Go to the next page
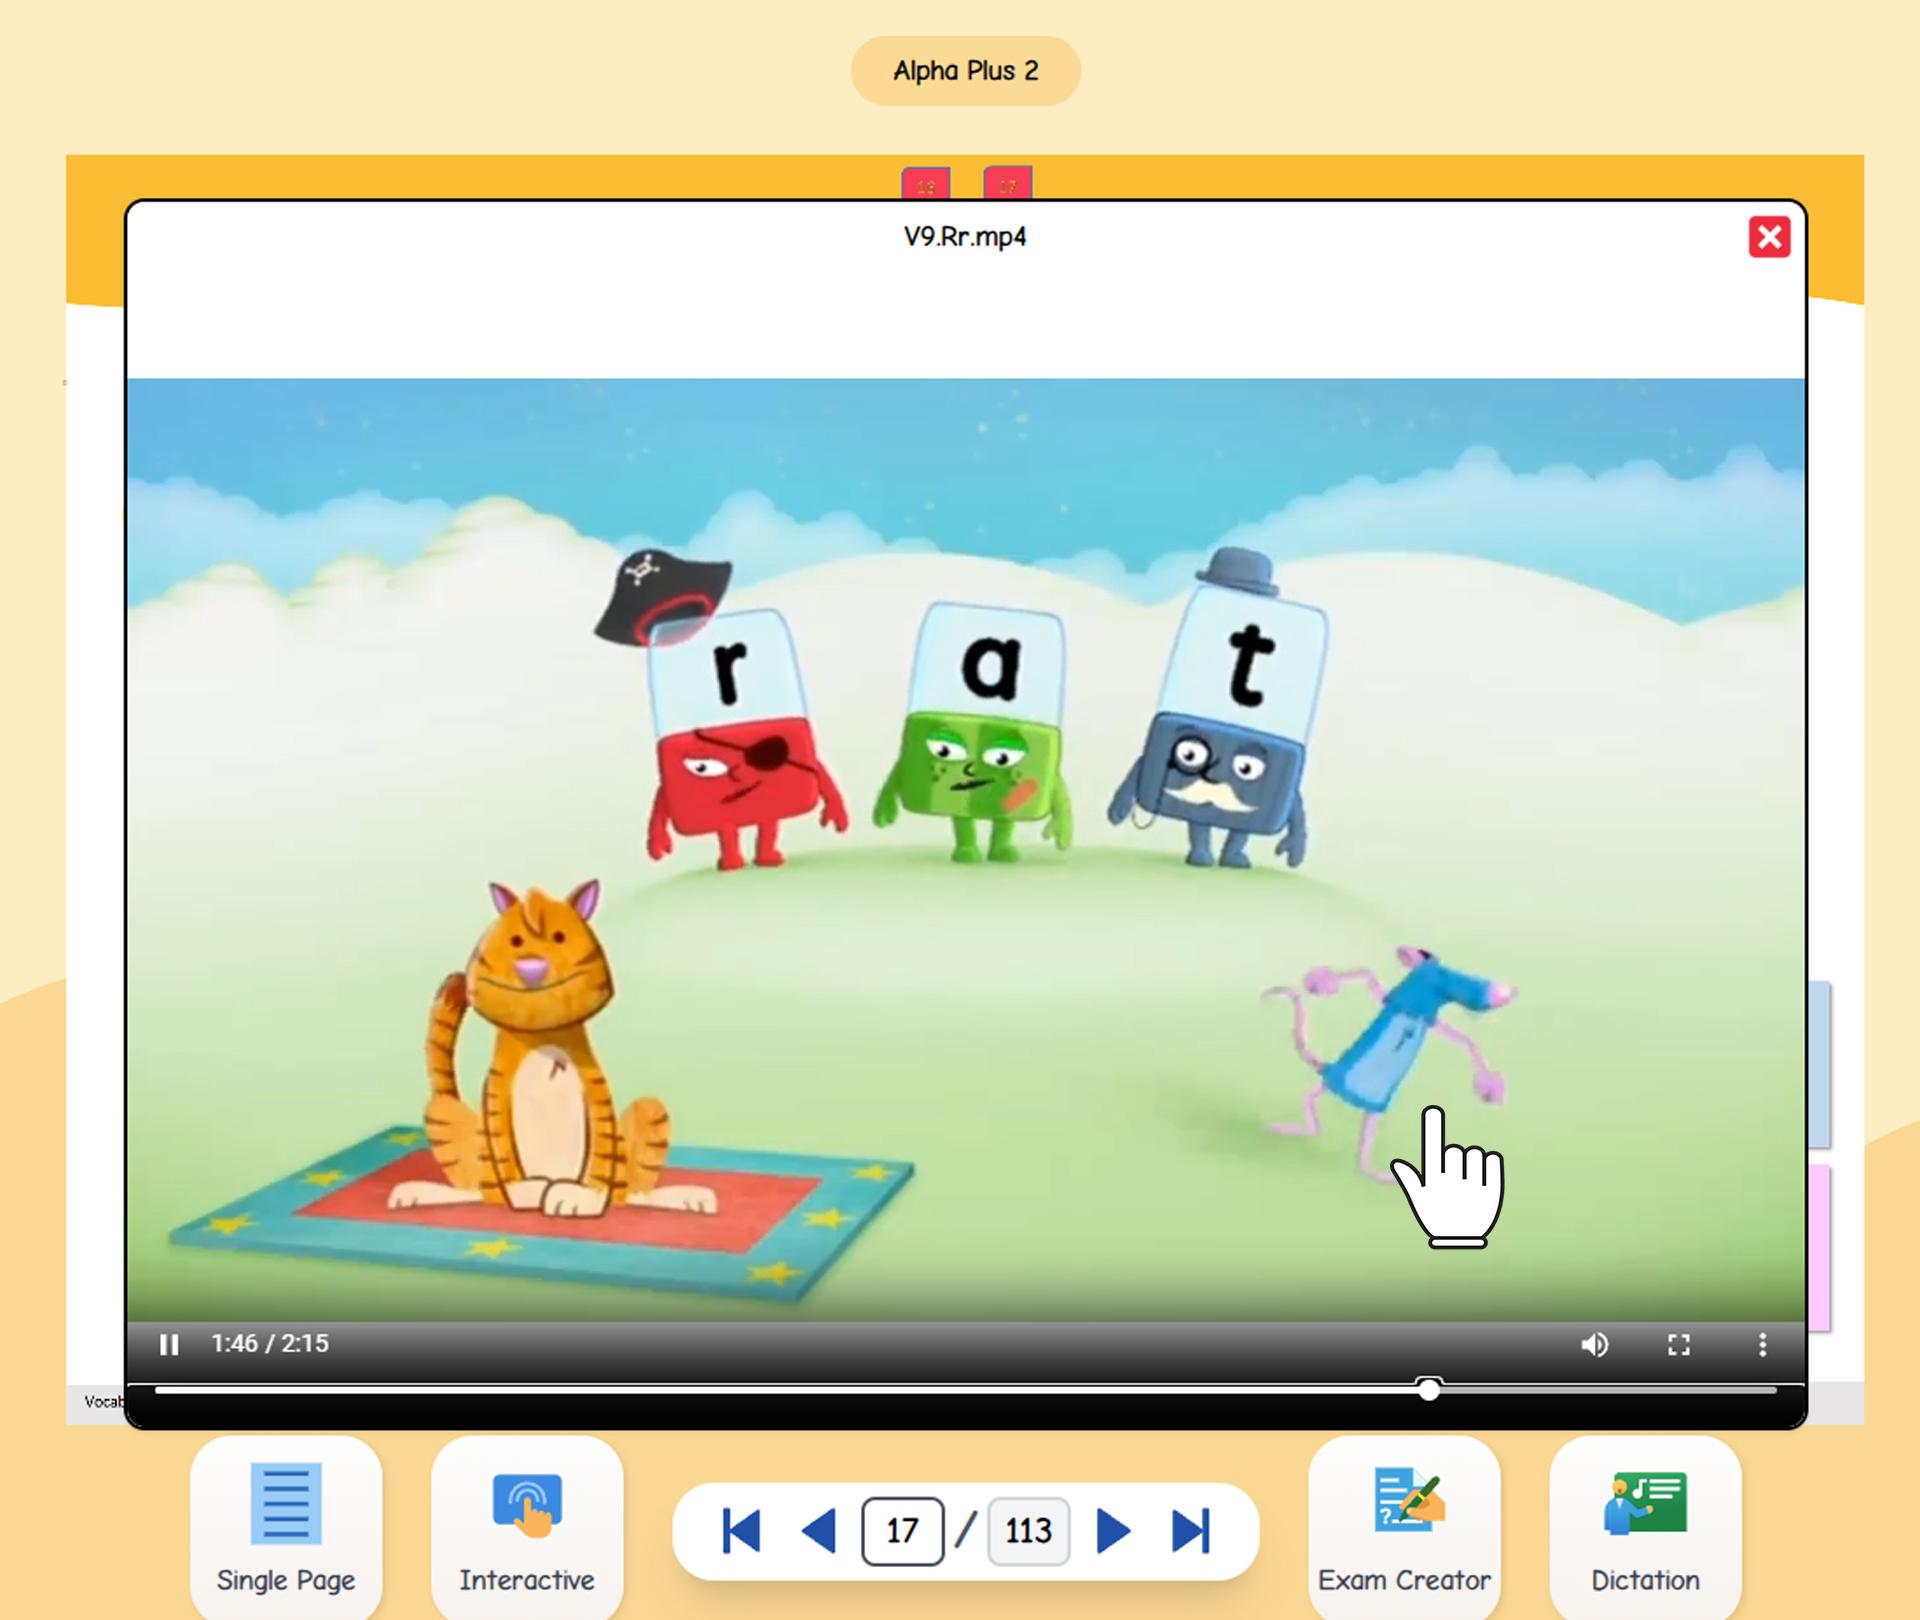The width and height of the screenshot is (1920, 1620). [1113, 1530]
